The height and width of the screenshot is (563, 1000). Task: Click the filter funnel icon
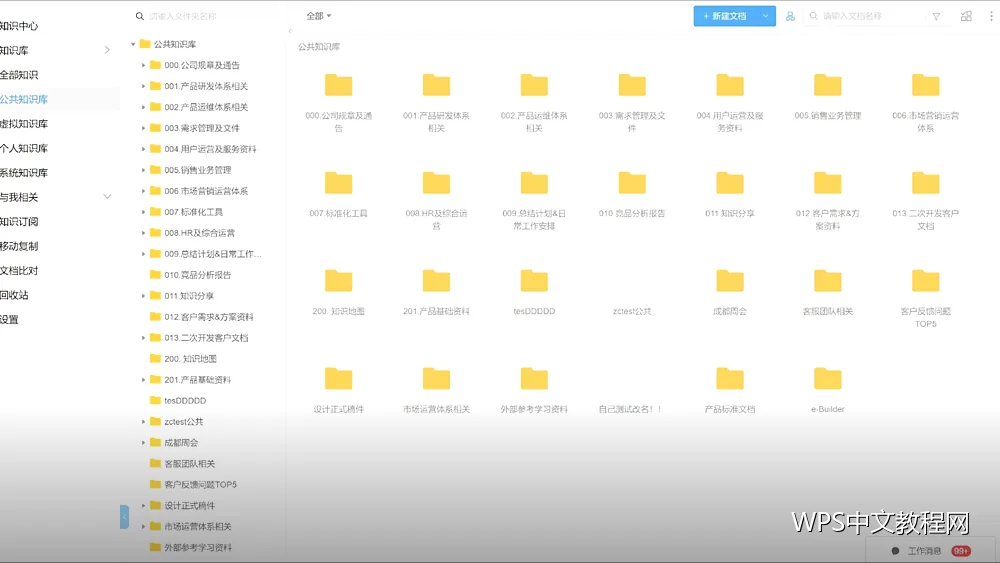[x=936, y=16]
